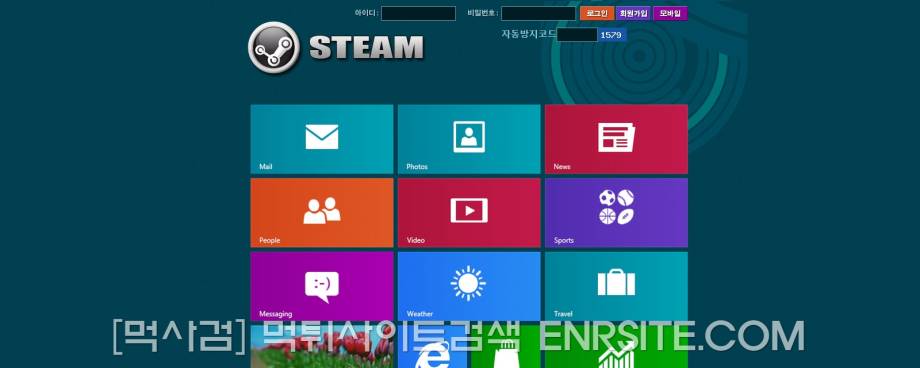Click the Sports tile label

click(564, 241)
